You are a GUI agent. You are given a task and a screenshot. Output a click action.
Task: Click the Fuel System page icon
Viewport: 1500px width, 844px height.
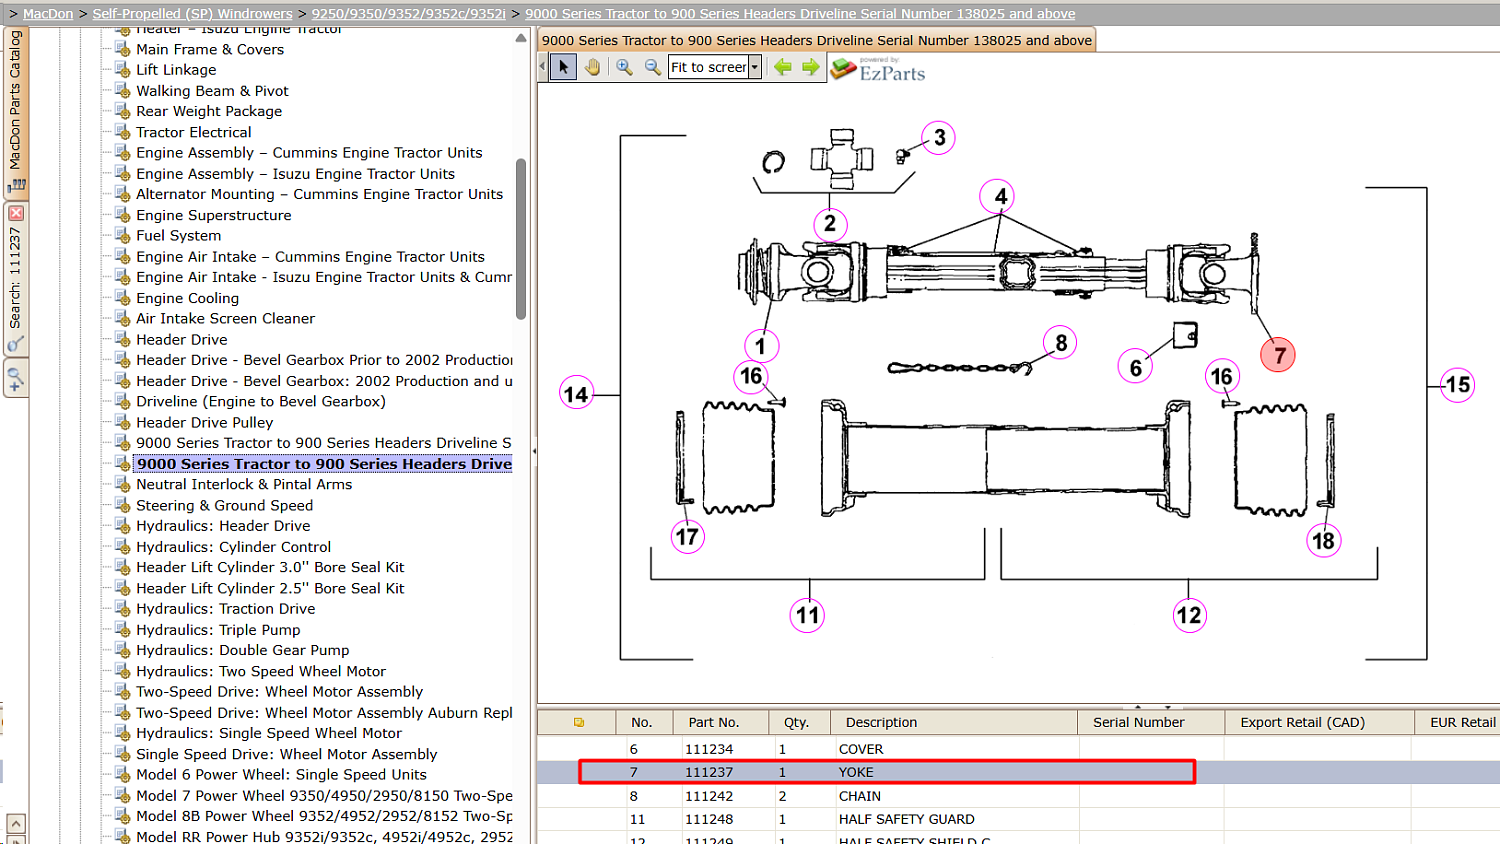tap(123, 235)
